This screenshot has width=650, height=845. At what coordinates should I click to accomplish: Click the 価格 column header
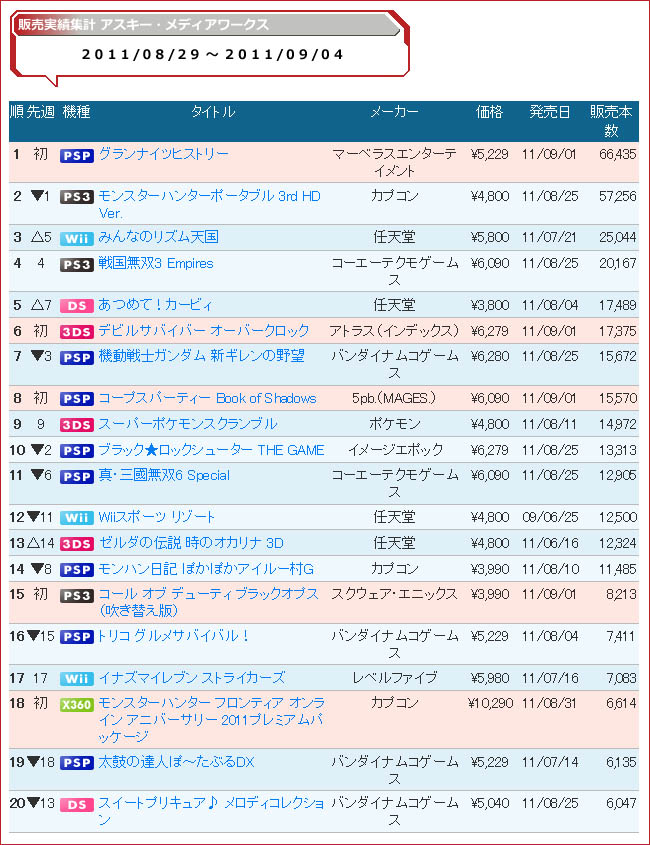point(489,112)
